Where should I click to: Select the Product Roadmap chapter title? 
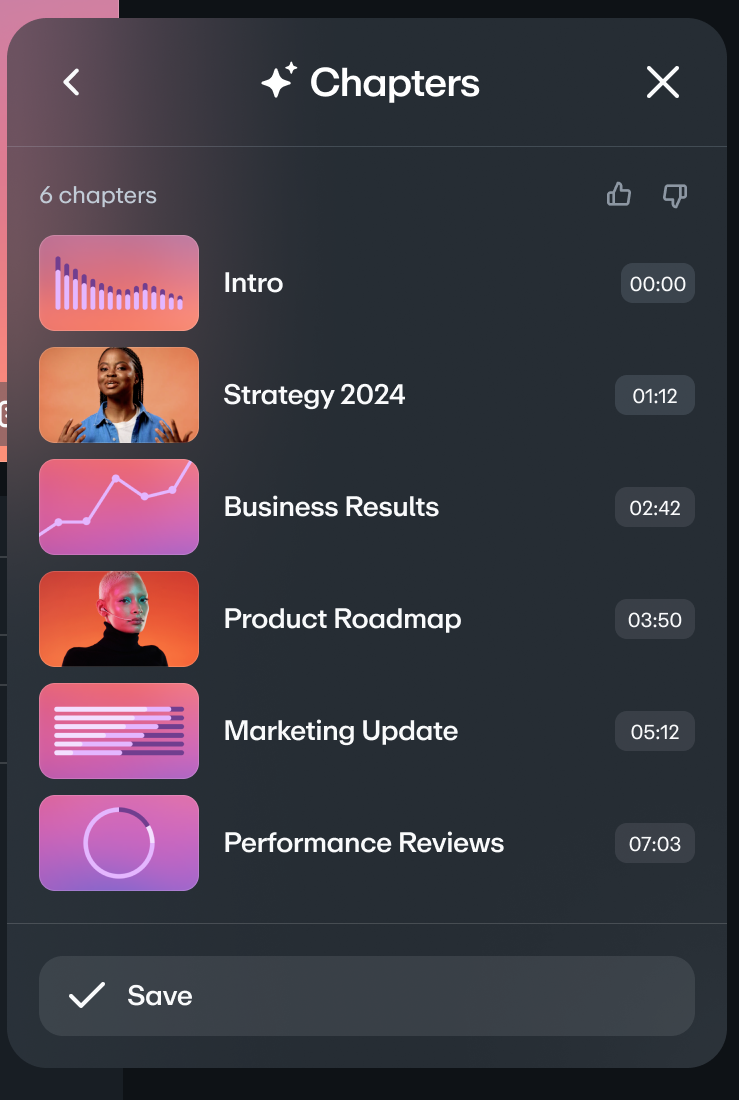click(x=342, y=619)
